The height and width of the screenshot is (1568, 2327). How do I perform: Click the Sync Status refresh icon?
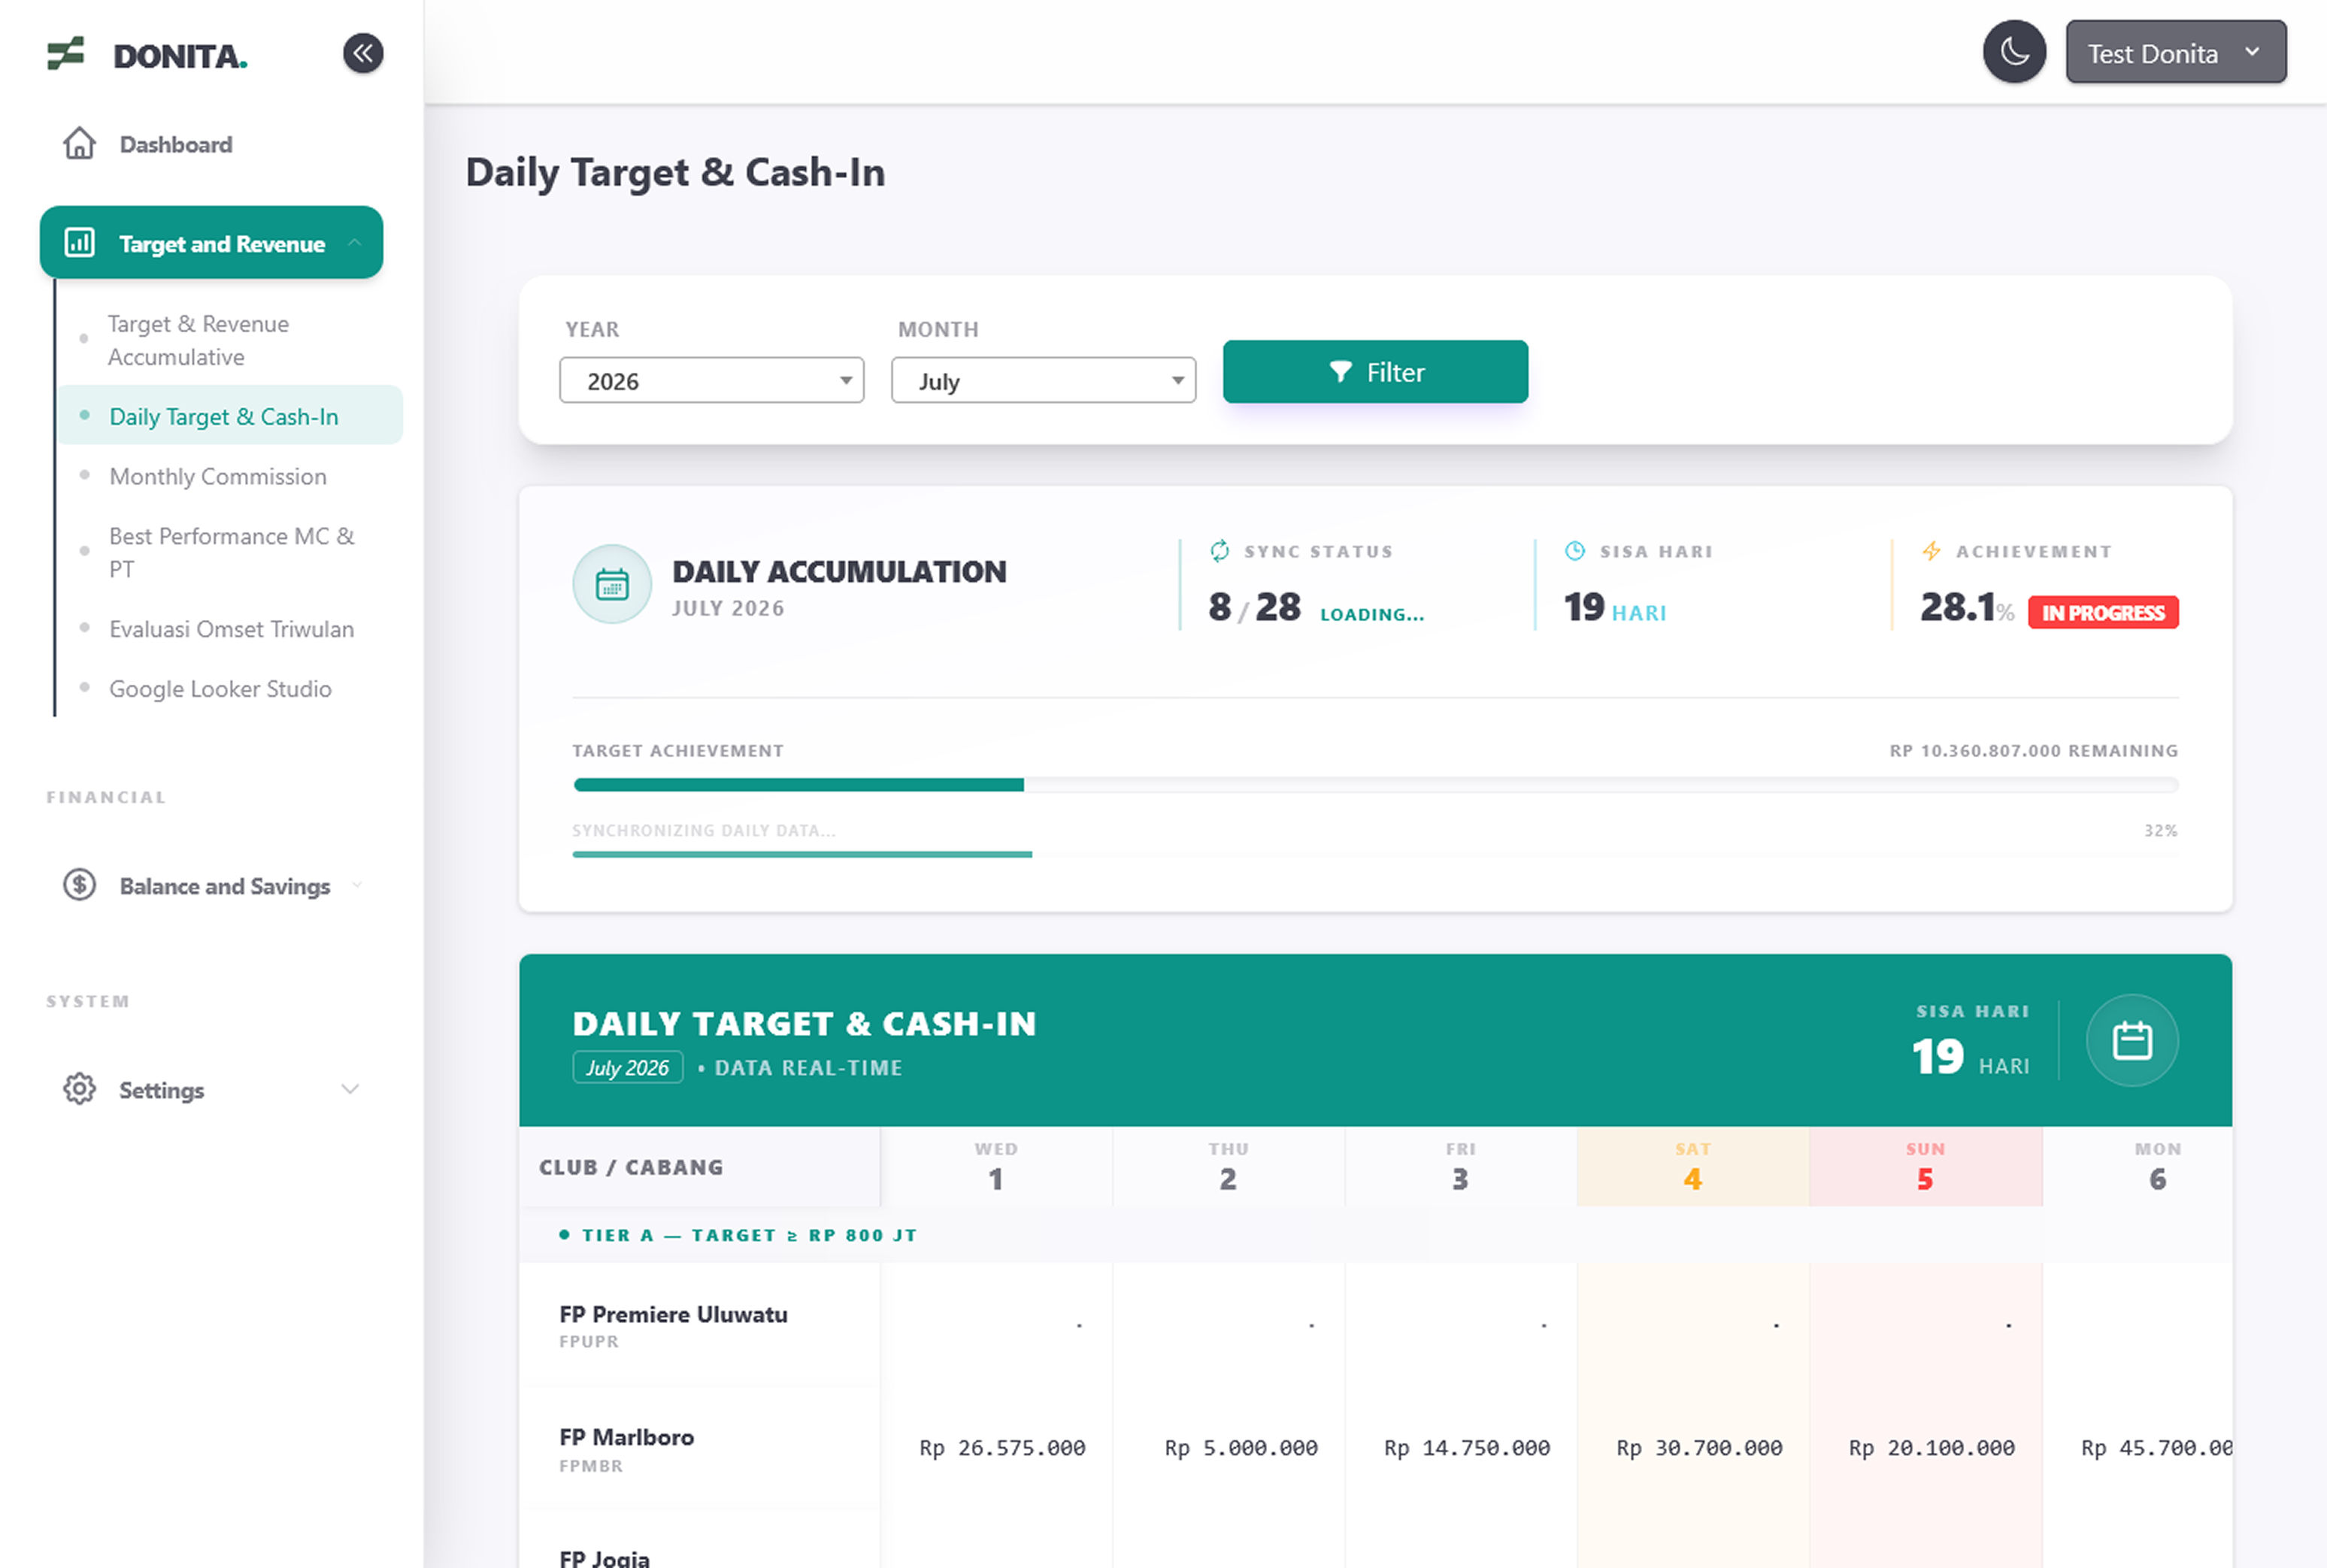tap(1219, 551)
